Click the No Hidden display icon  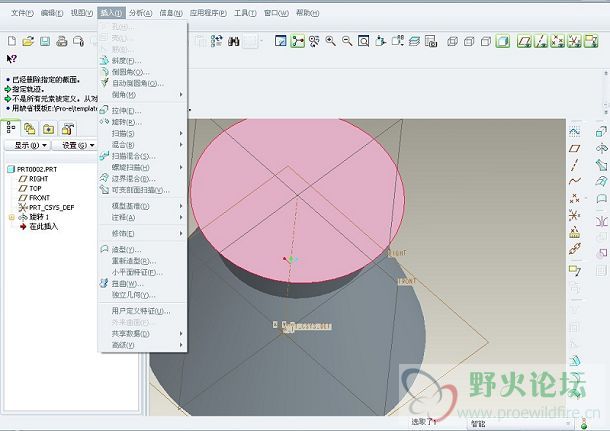[x=486, y=41]
